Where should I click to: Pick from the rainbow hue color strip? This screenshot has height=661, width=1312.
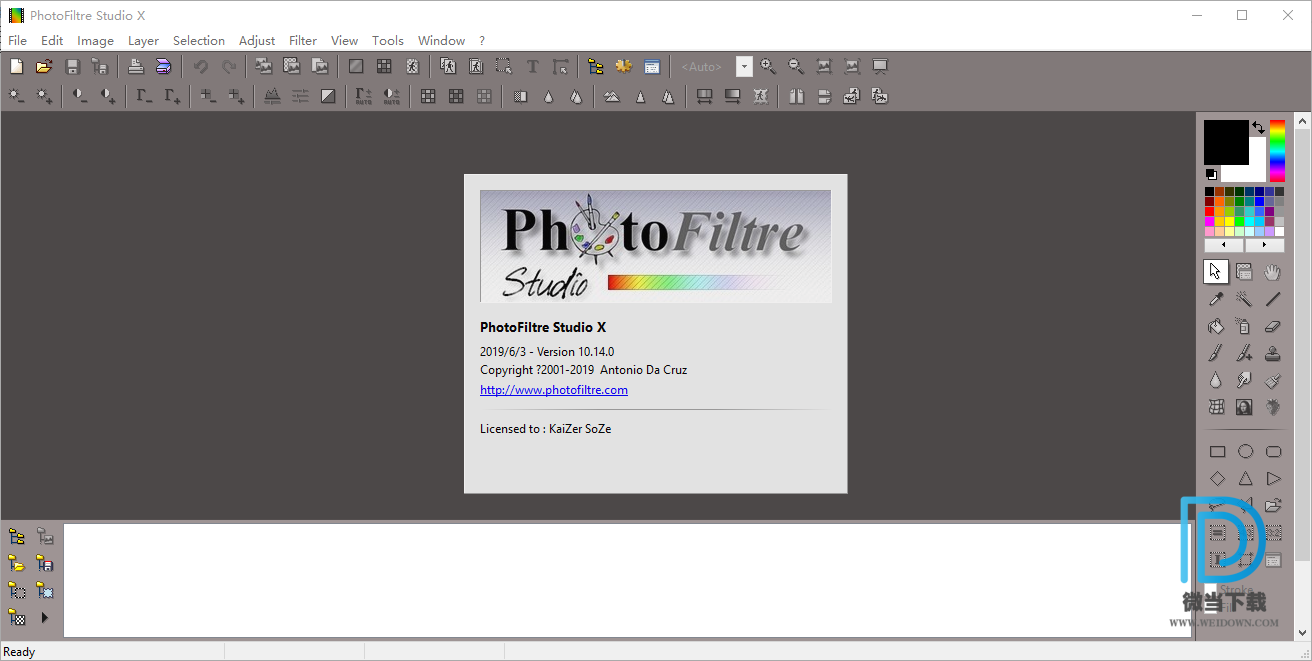click(1277, 151)
